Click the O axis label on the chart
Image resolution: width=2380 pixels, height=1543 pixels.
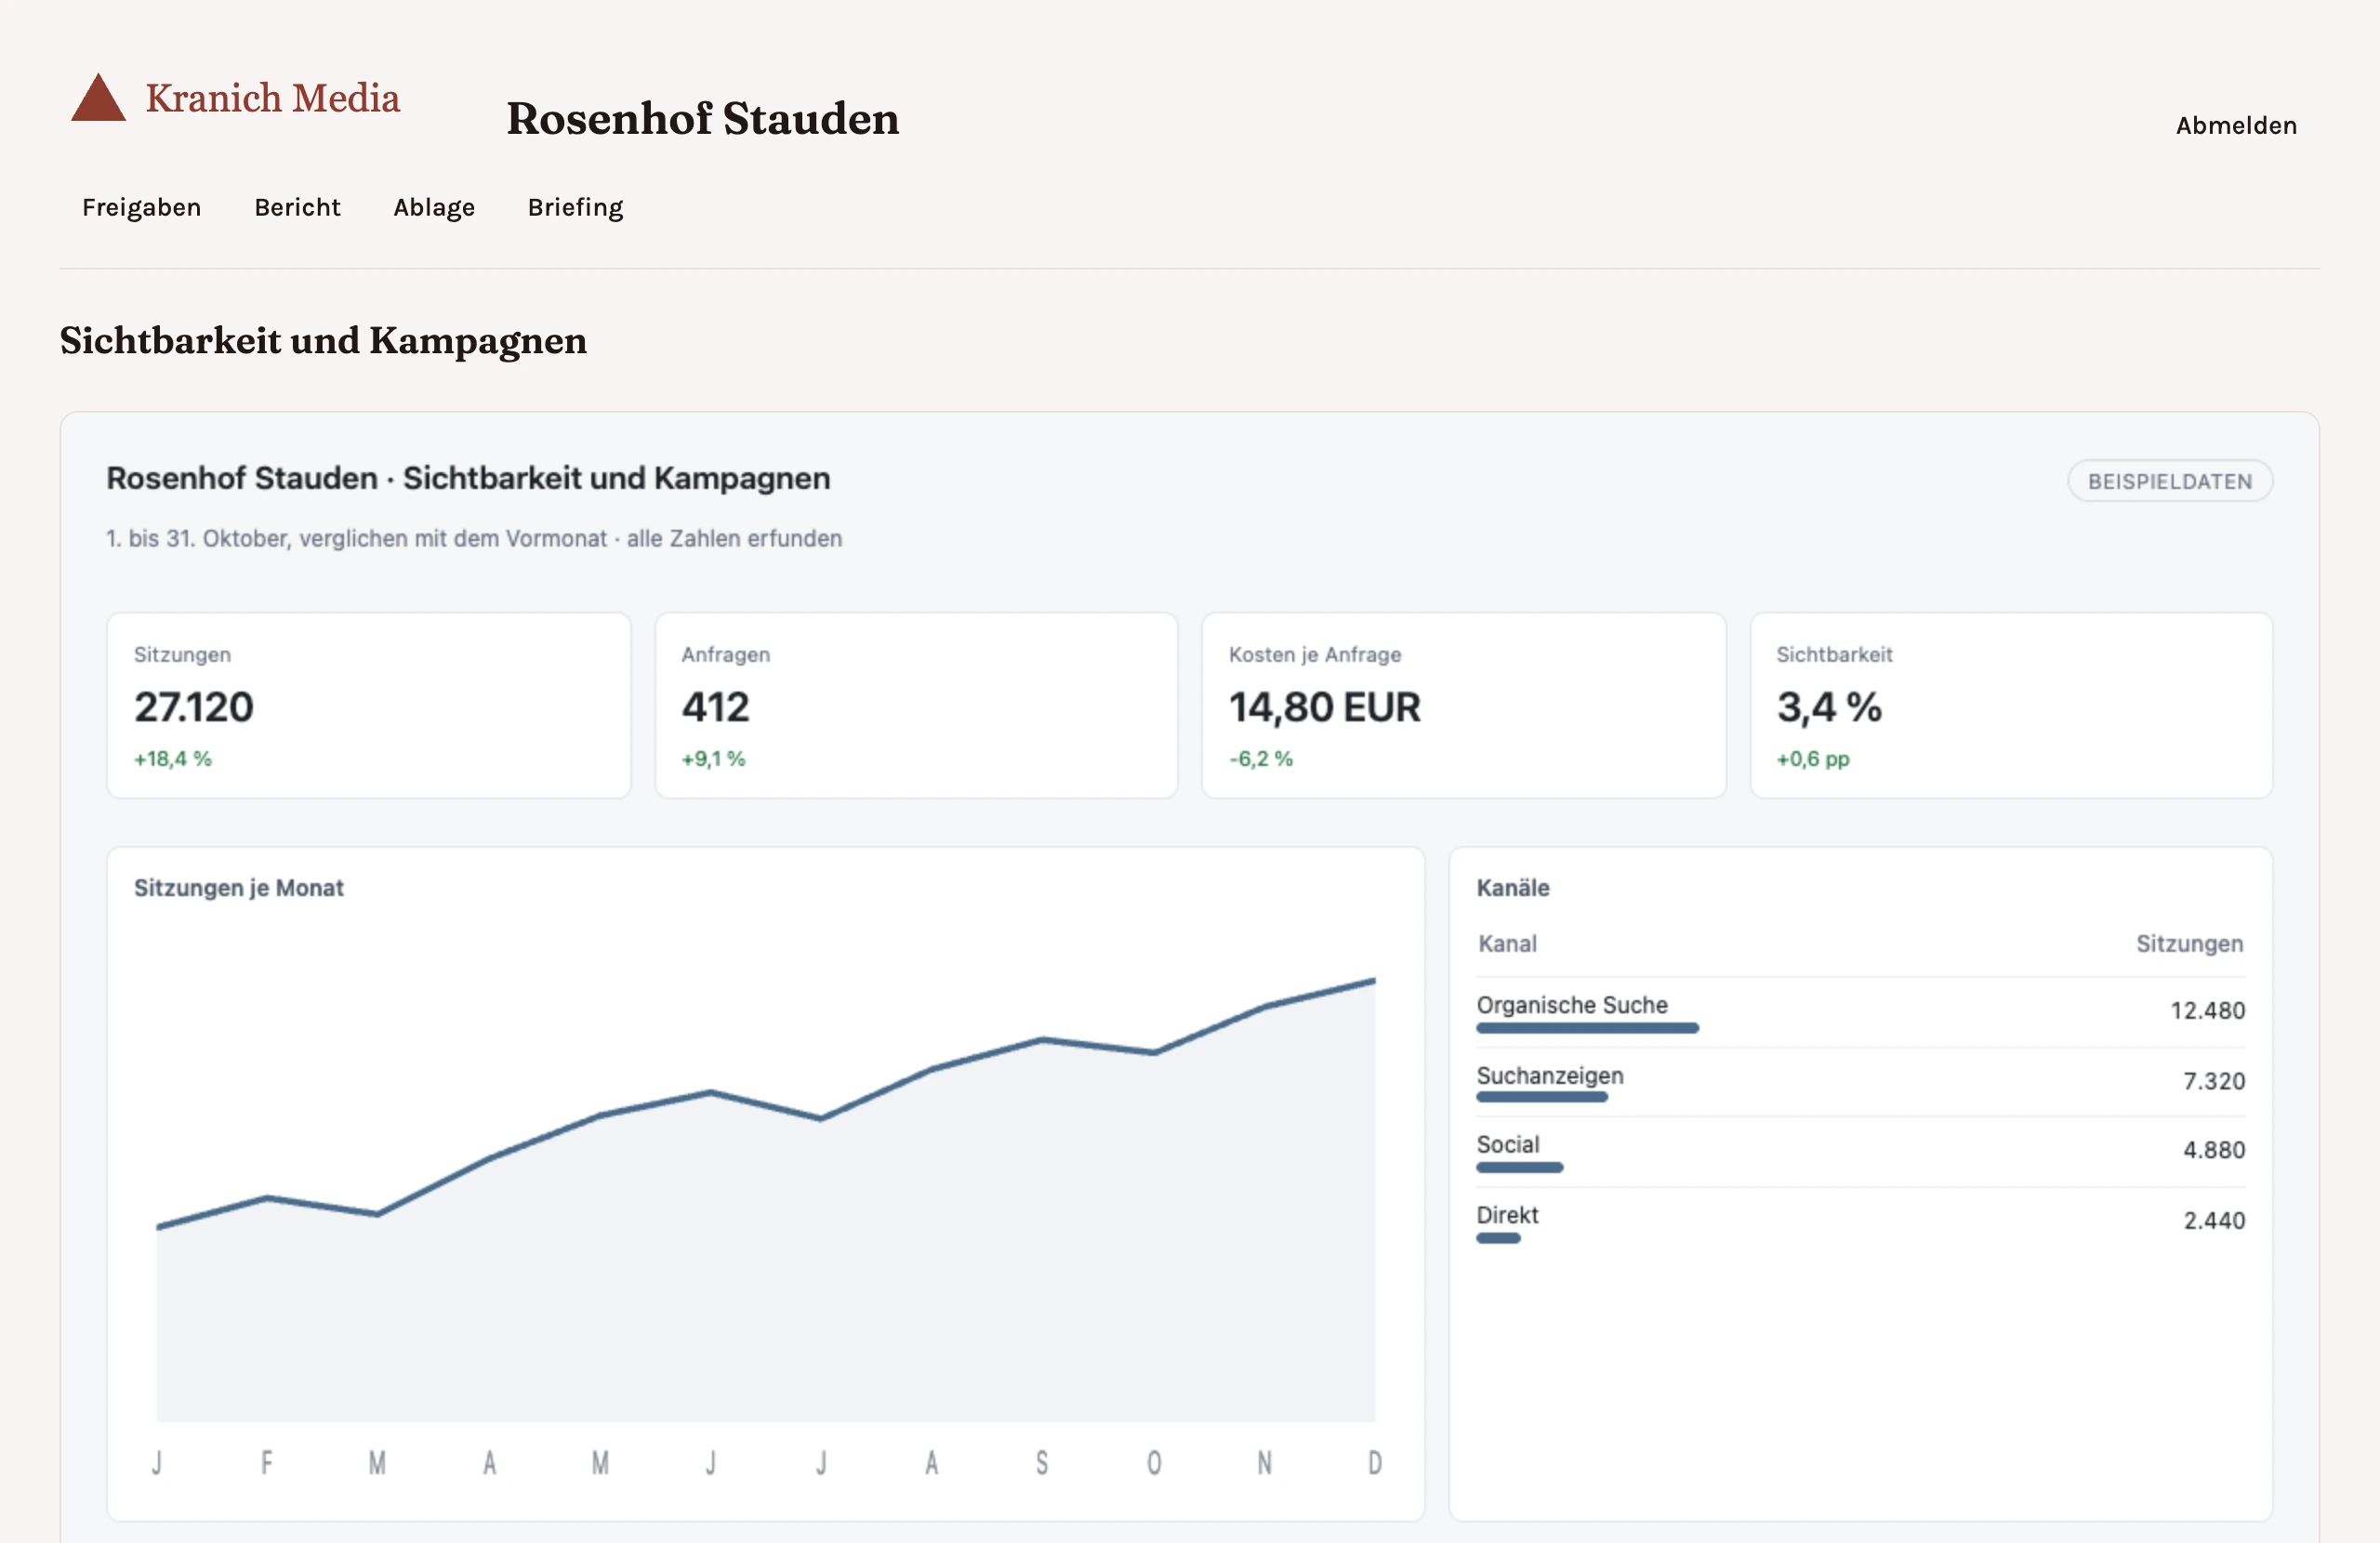coord(1153,1463)
